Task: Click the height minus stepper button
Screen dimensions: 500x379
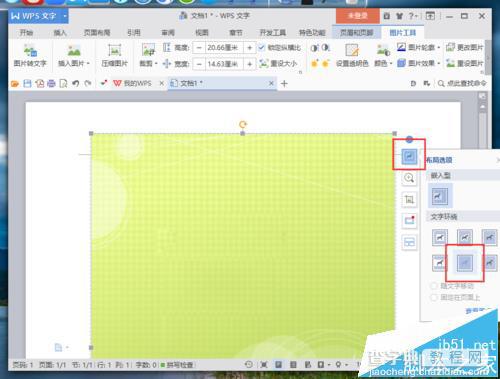Action: pyautogui.click(x=199, y=48)
